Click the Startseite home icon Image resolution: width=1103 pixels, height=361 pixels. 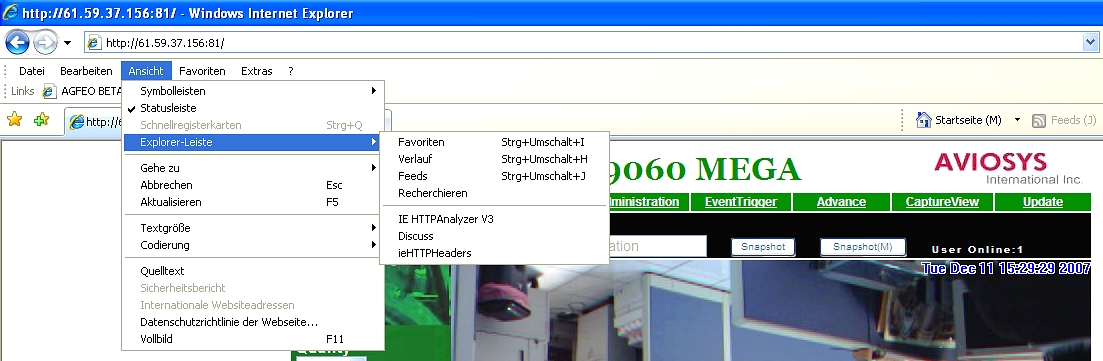[924, 120]
